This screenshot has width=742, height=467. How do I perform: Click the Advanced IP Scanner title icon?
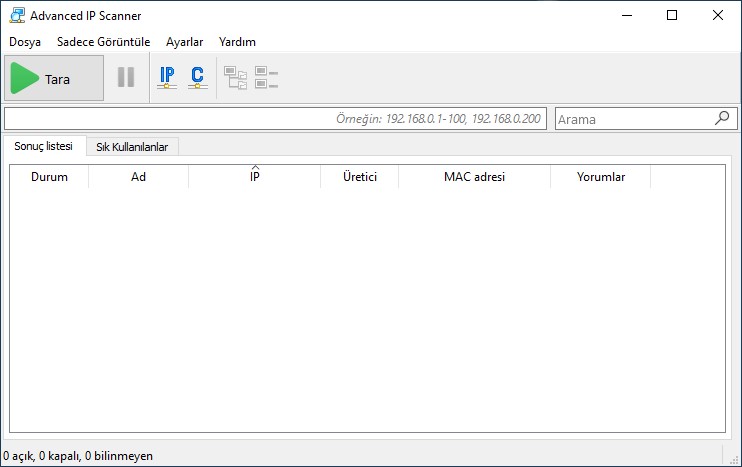17,16
